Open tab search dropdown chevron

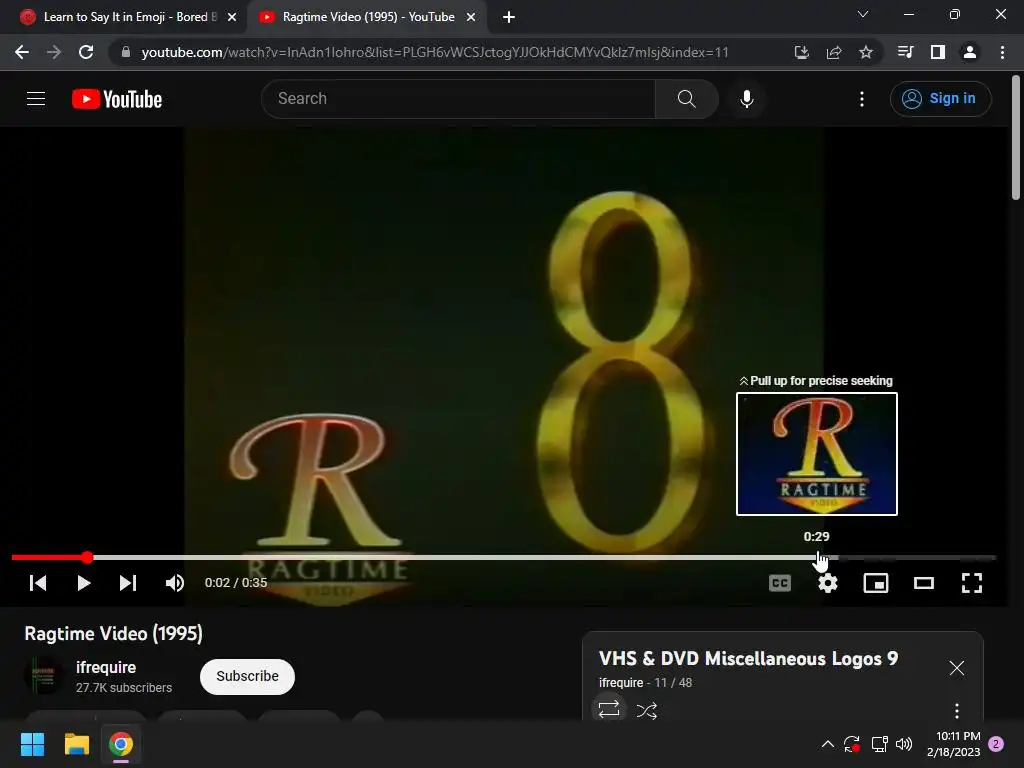click(x=863, y=14)
